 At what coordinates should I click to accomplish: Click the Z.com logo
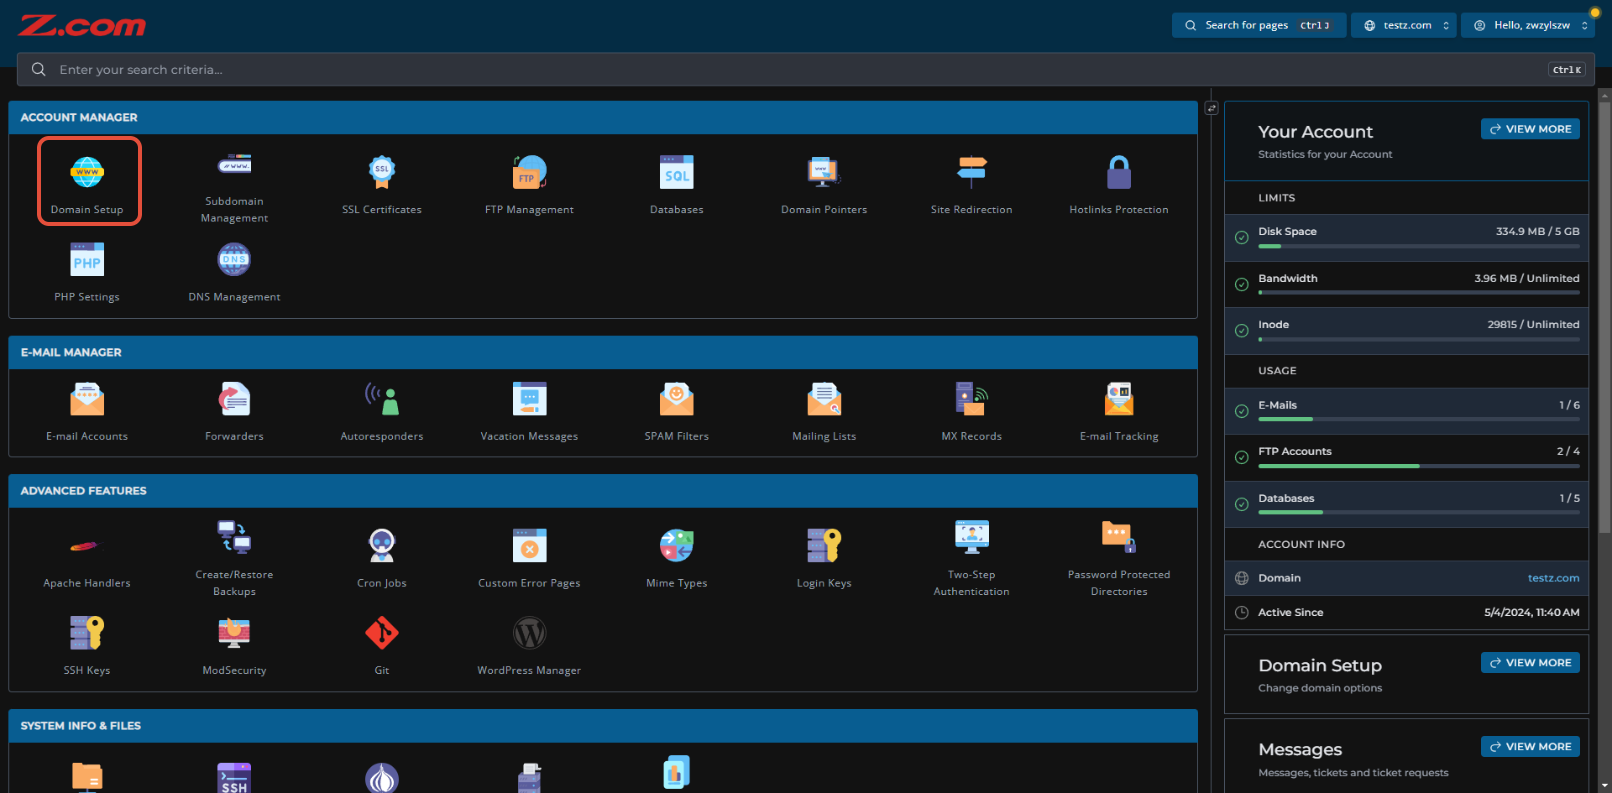(82, 26)
